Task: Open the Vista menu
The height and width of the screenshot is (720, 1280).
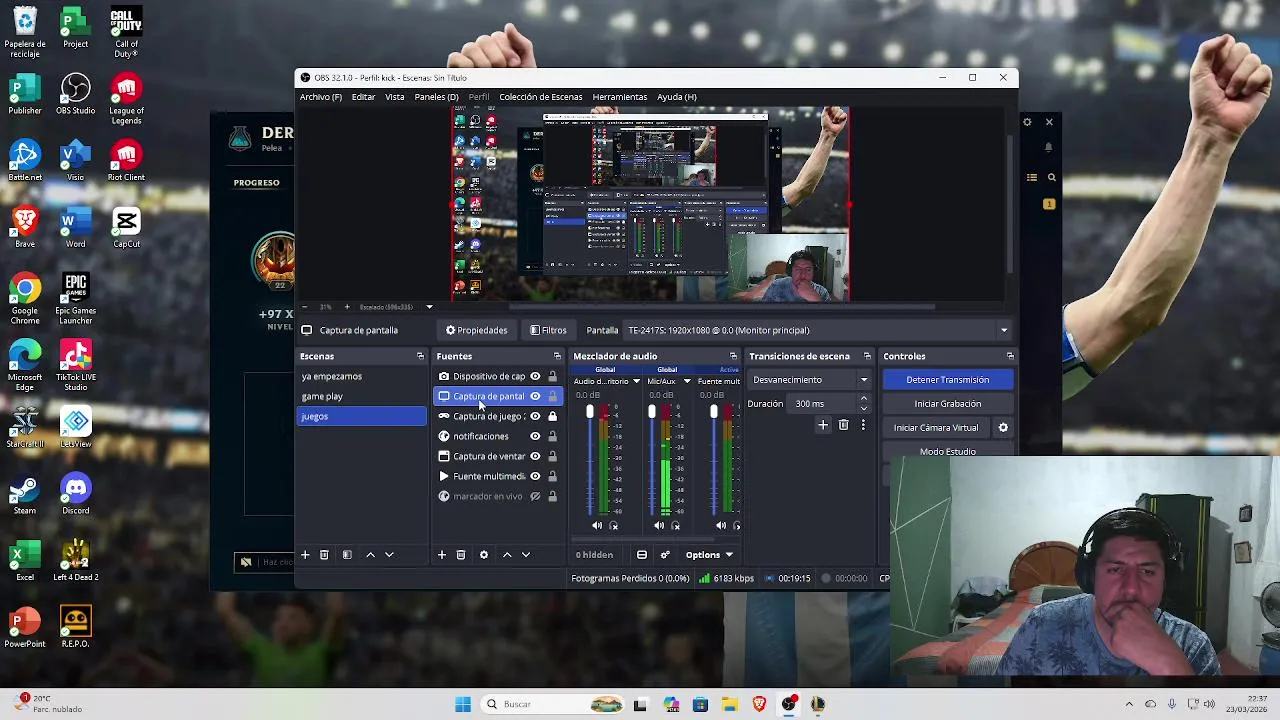Action: 395,97
